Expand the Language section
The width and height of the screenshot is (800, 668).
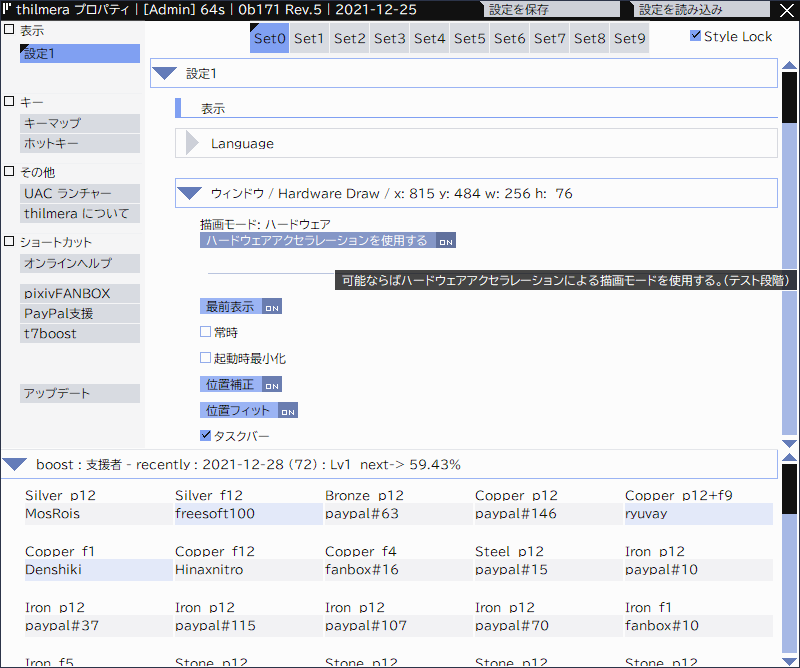(192, 143)
